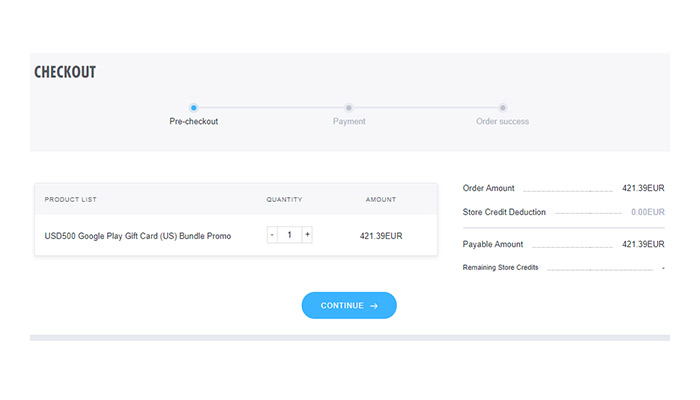This screenshot has width=700, height=400.
Task: Click the product amount 421.39EUR in table
Action: pos(381,236)
